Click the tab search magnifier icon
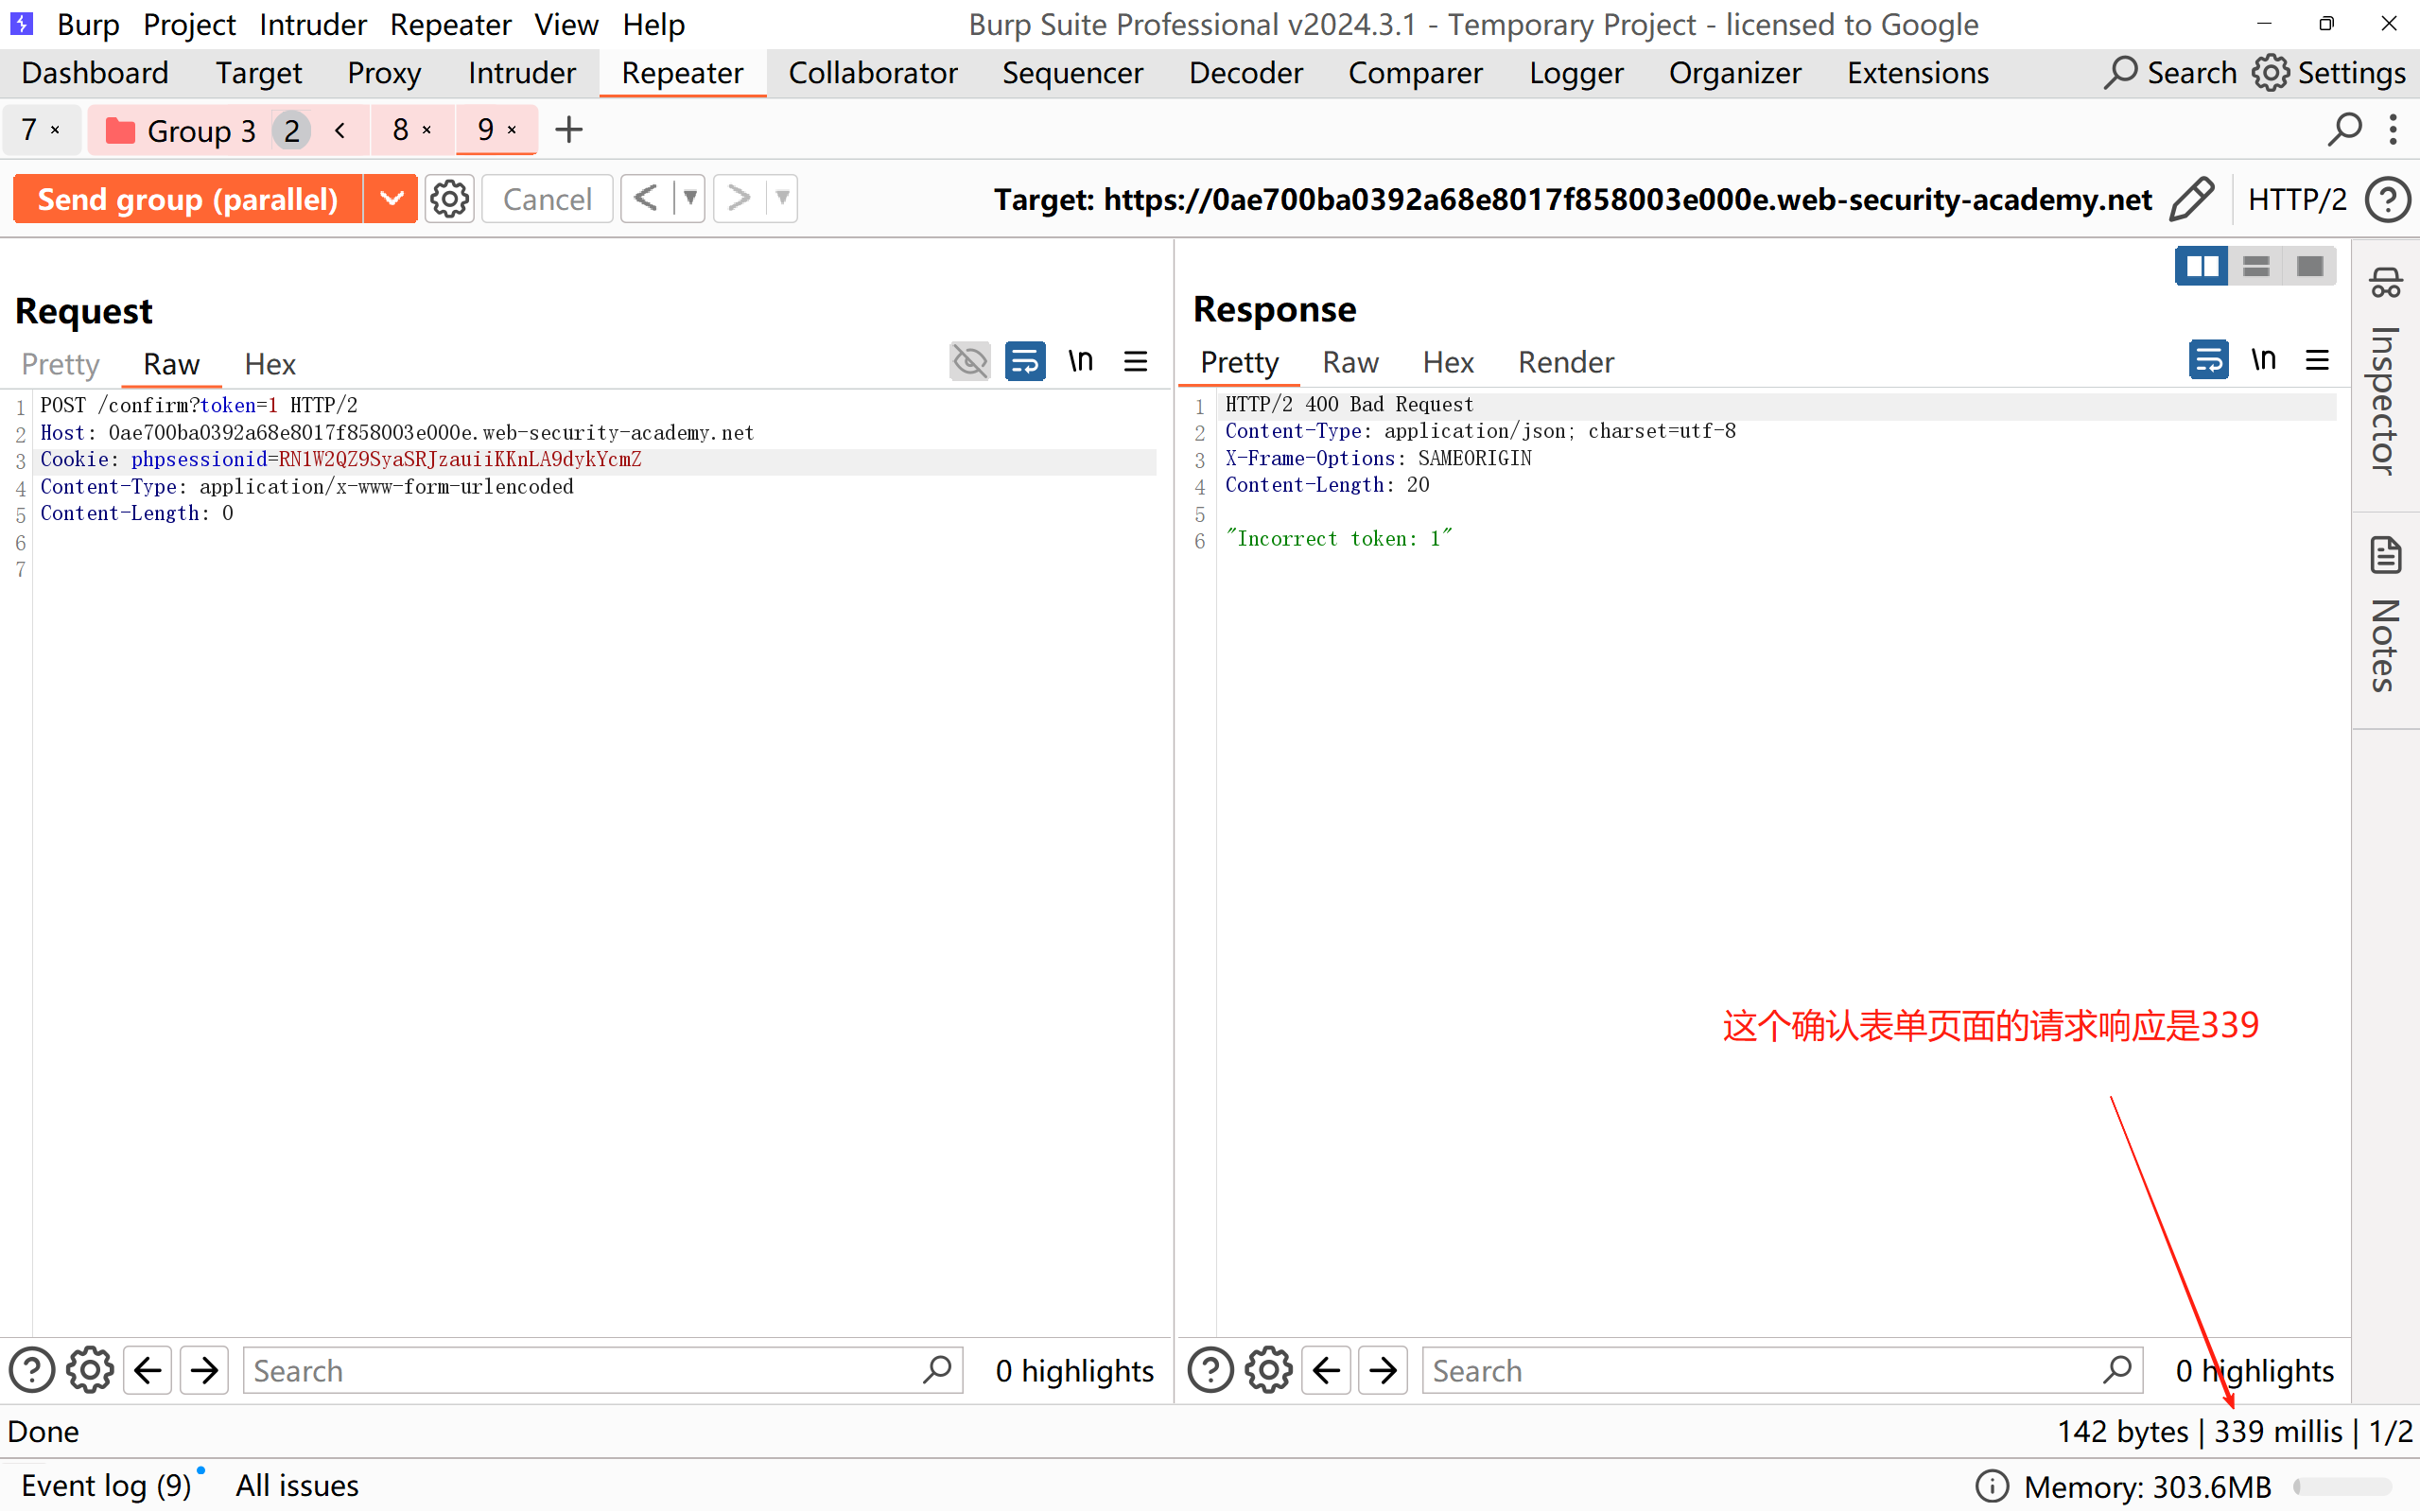This screenshot has height=1512, width=2420. click(2344, 130)
